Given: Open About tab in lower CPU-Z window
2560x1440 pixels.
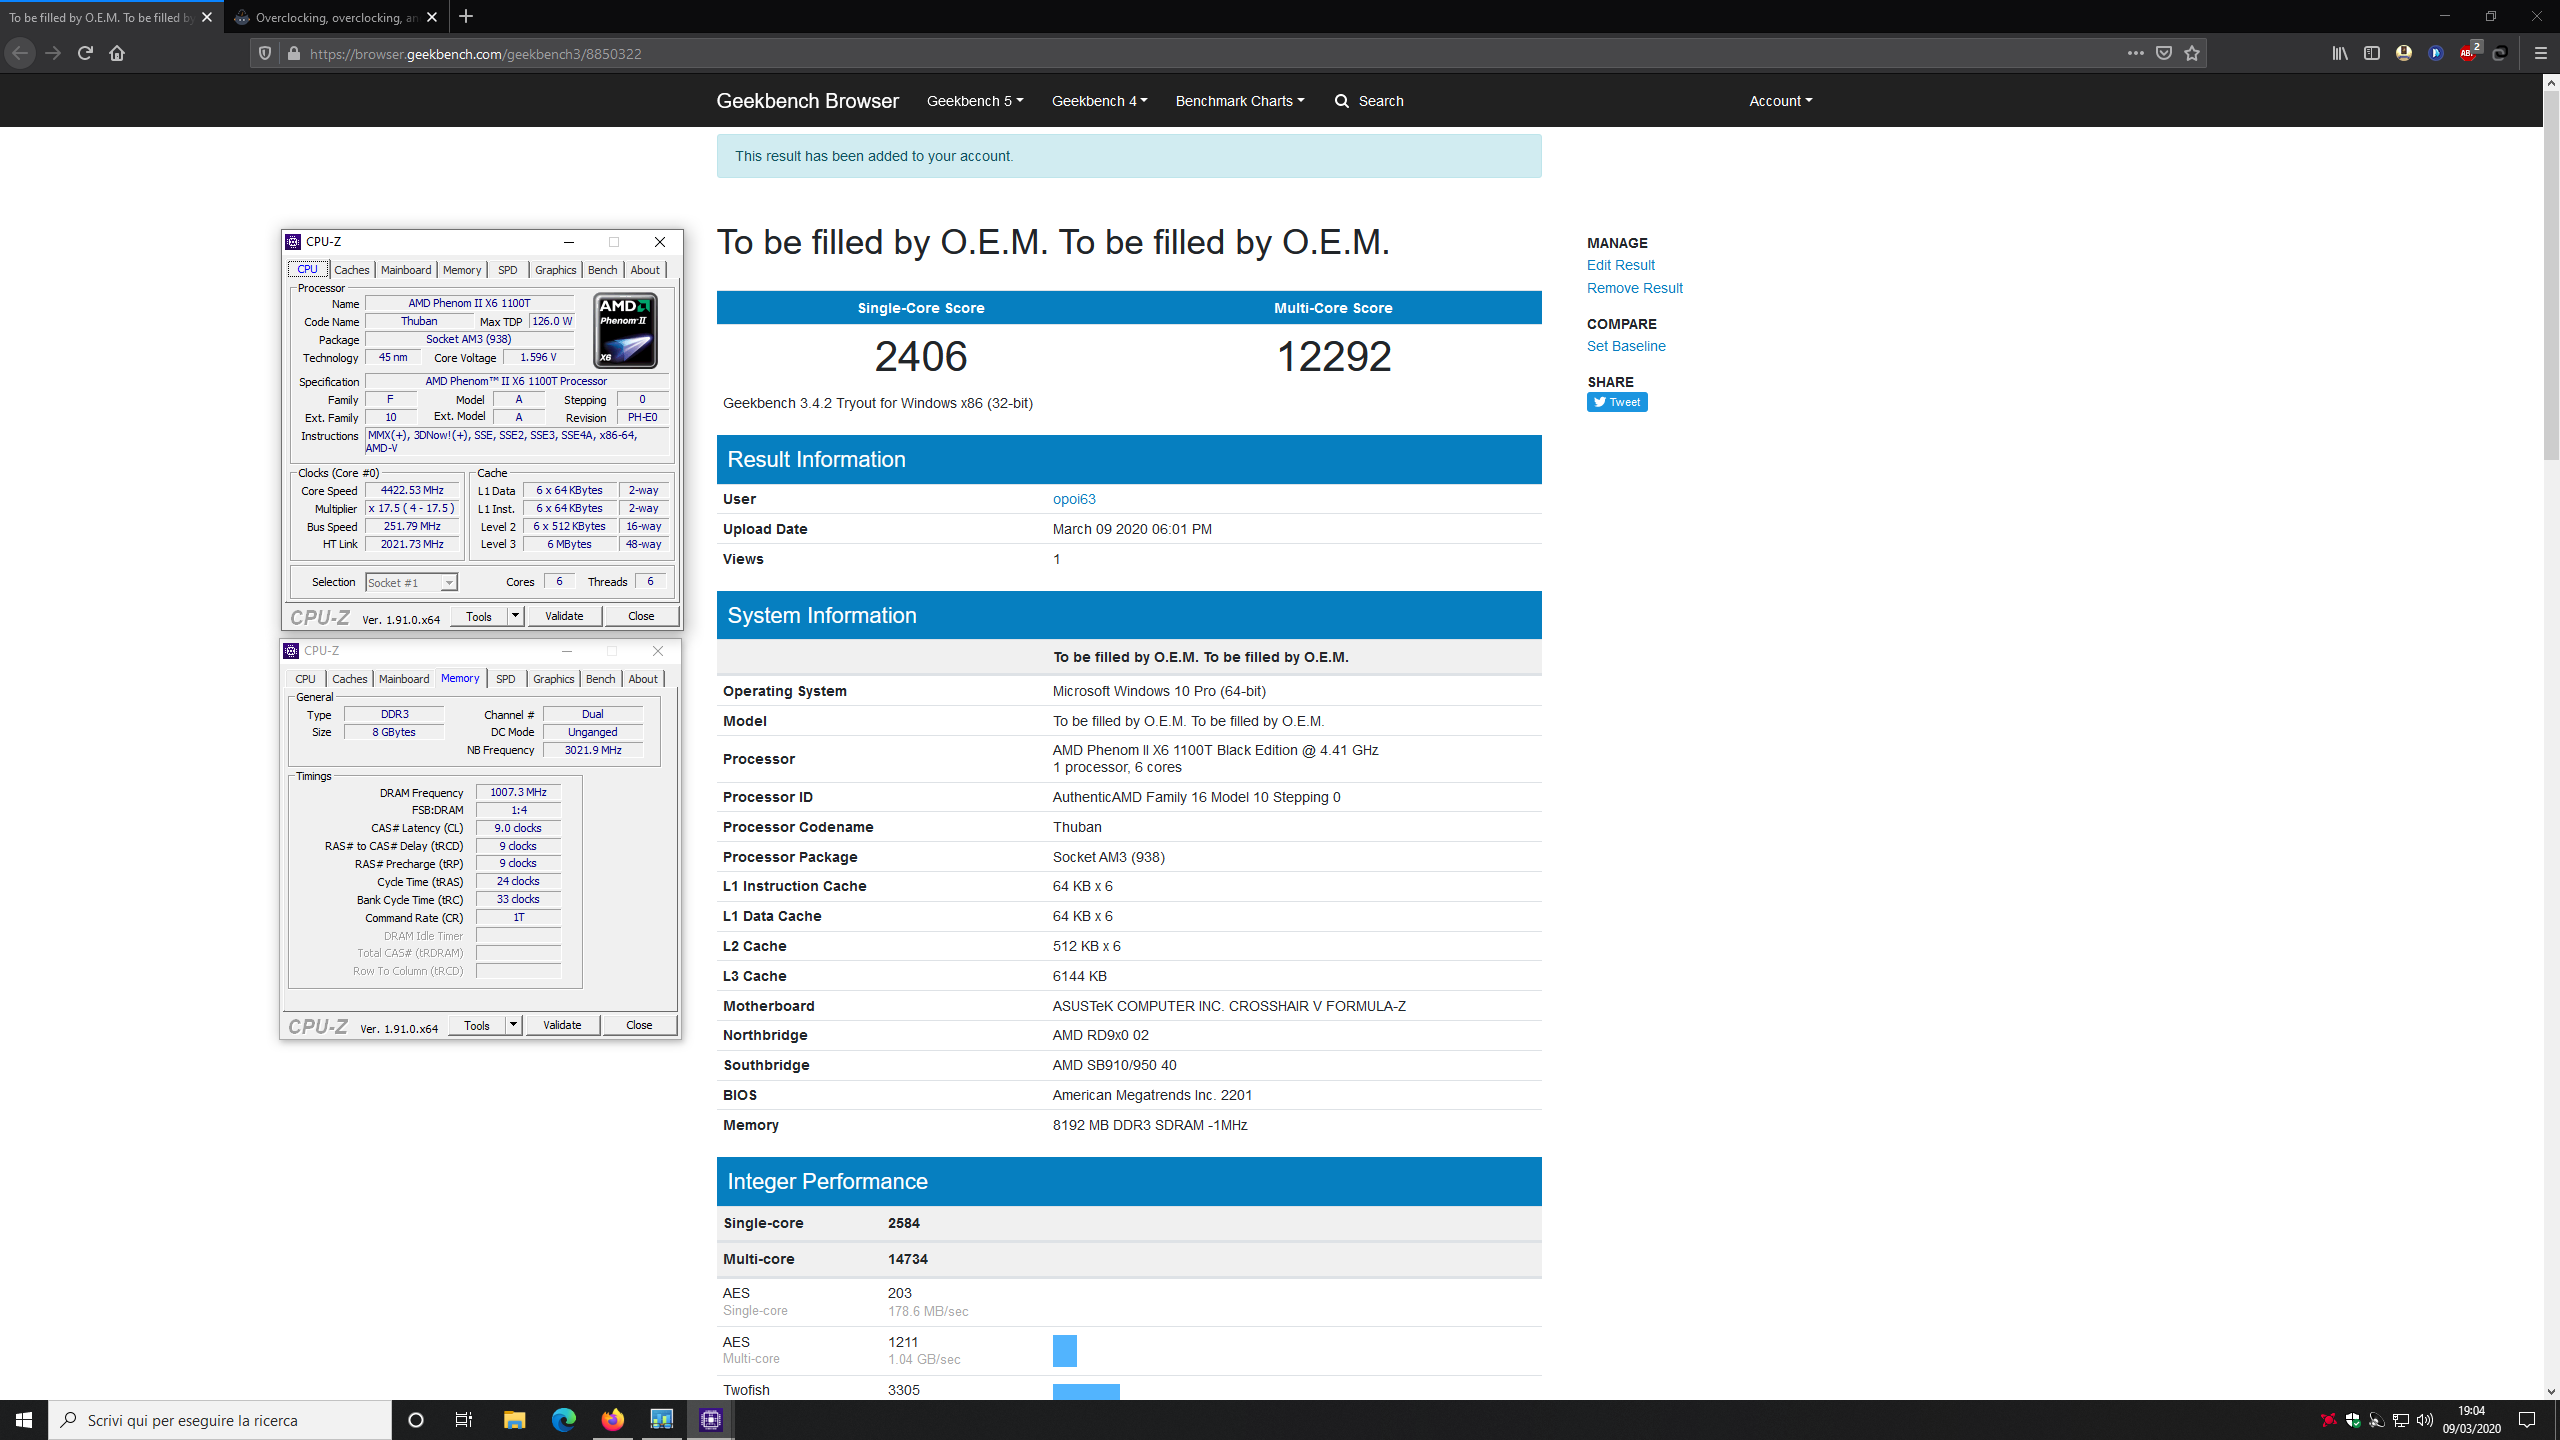Looking at the screenshot, I should click(643, 679).
